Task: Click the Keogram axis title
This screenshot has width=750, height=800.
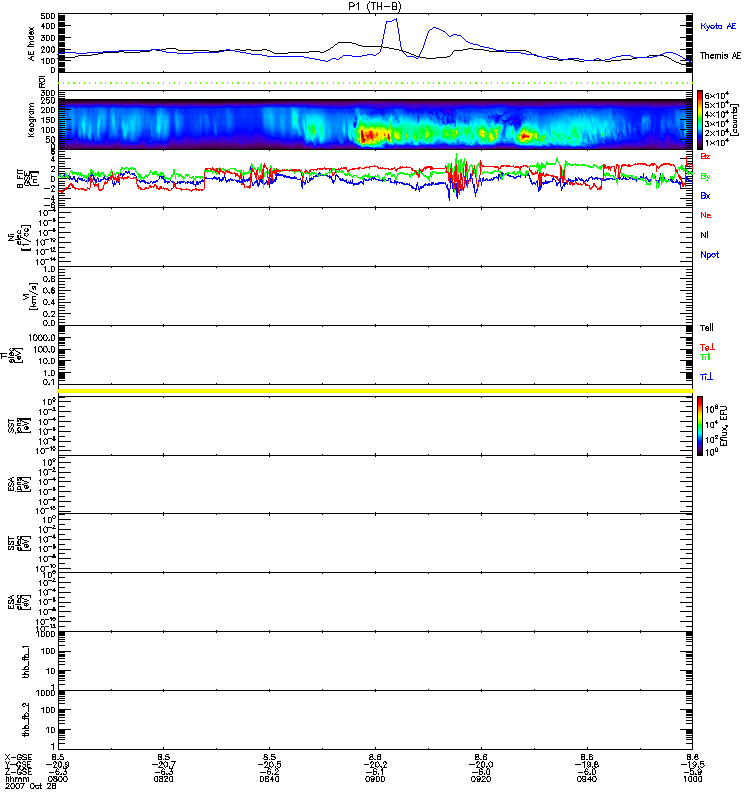Action: click(x=31, y=119)
